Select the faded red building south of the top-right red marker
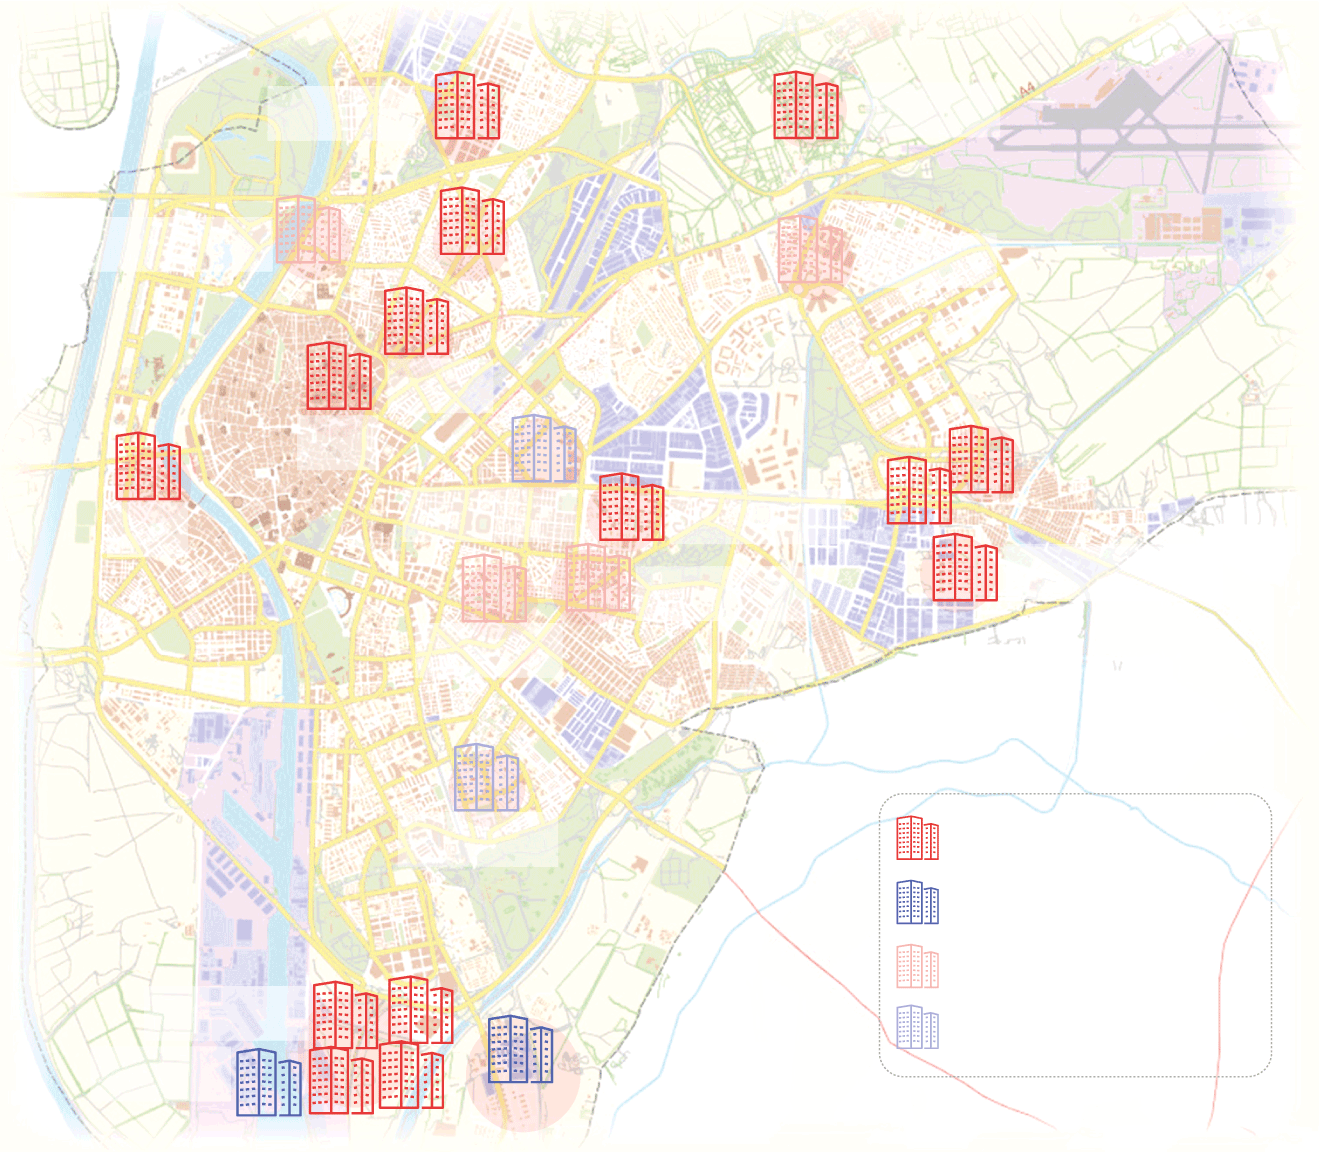1320x1152 pixels. pos(810,249)
